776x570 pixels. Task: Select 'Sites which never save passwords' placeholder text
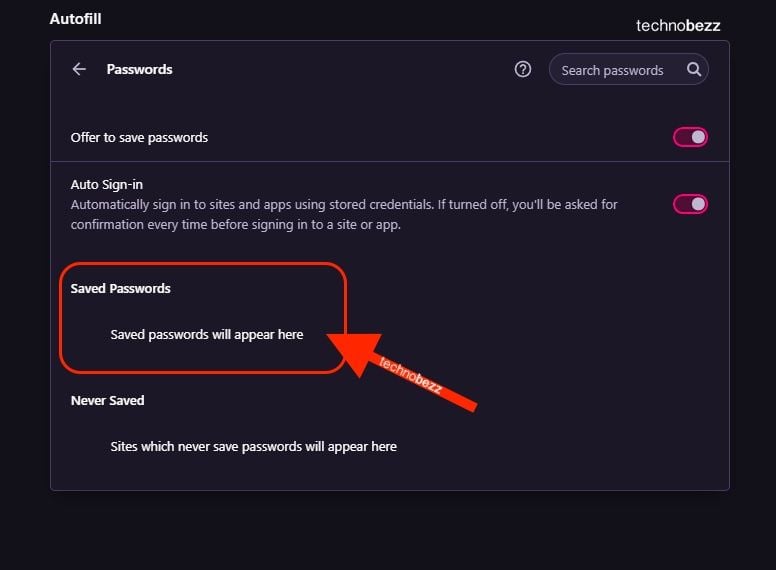253,446
